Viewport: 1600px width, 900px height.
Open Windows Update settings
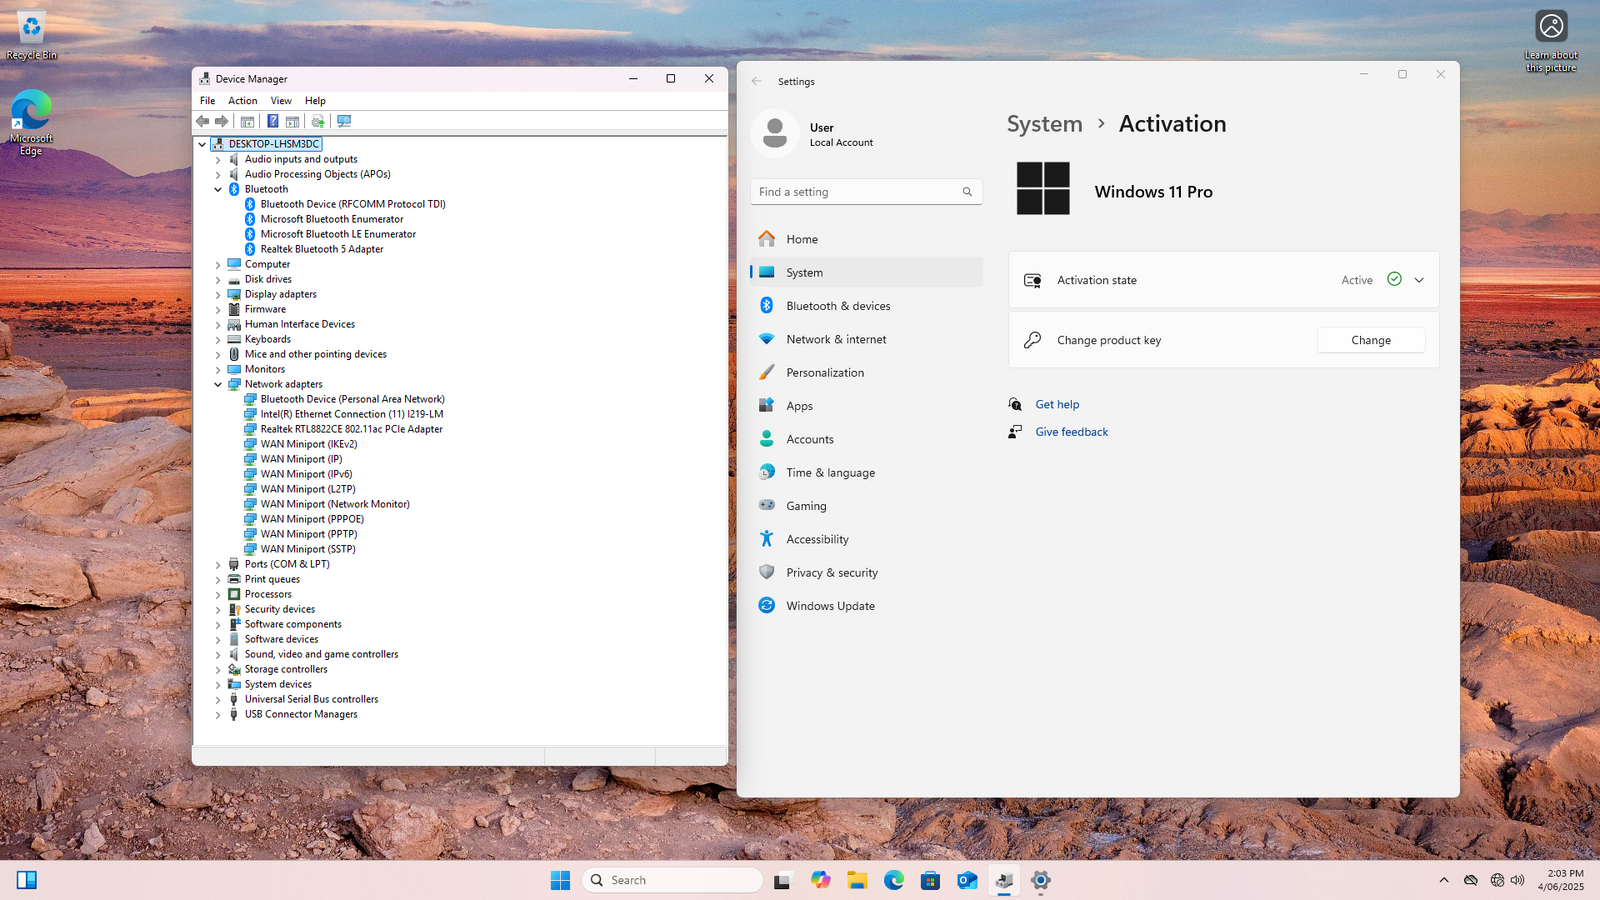(x=866, y=606)
